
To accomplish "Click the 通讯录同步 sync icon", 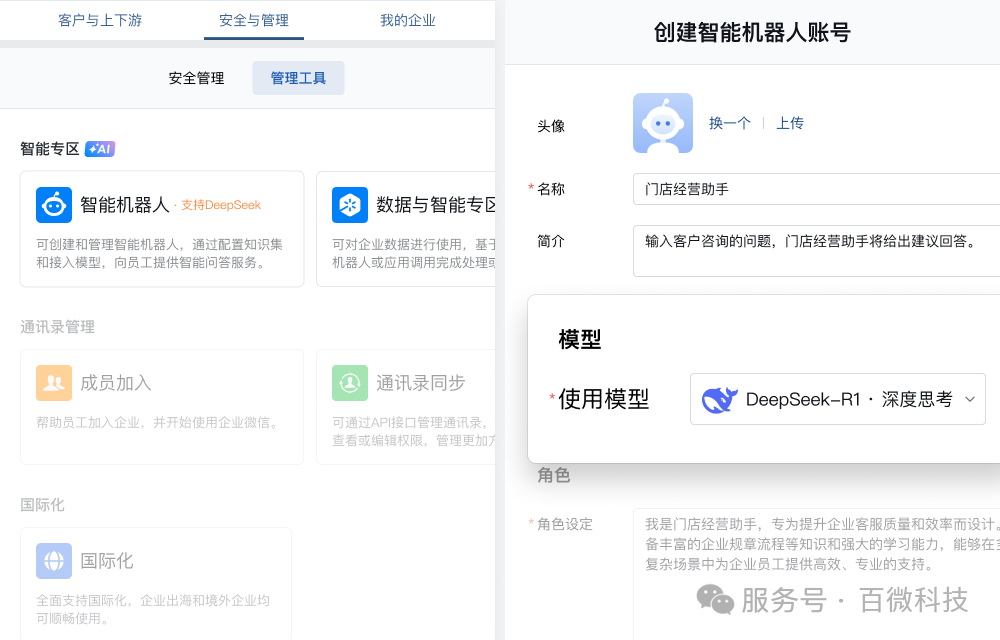I will click(350, 383).
